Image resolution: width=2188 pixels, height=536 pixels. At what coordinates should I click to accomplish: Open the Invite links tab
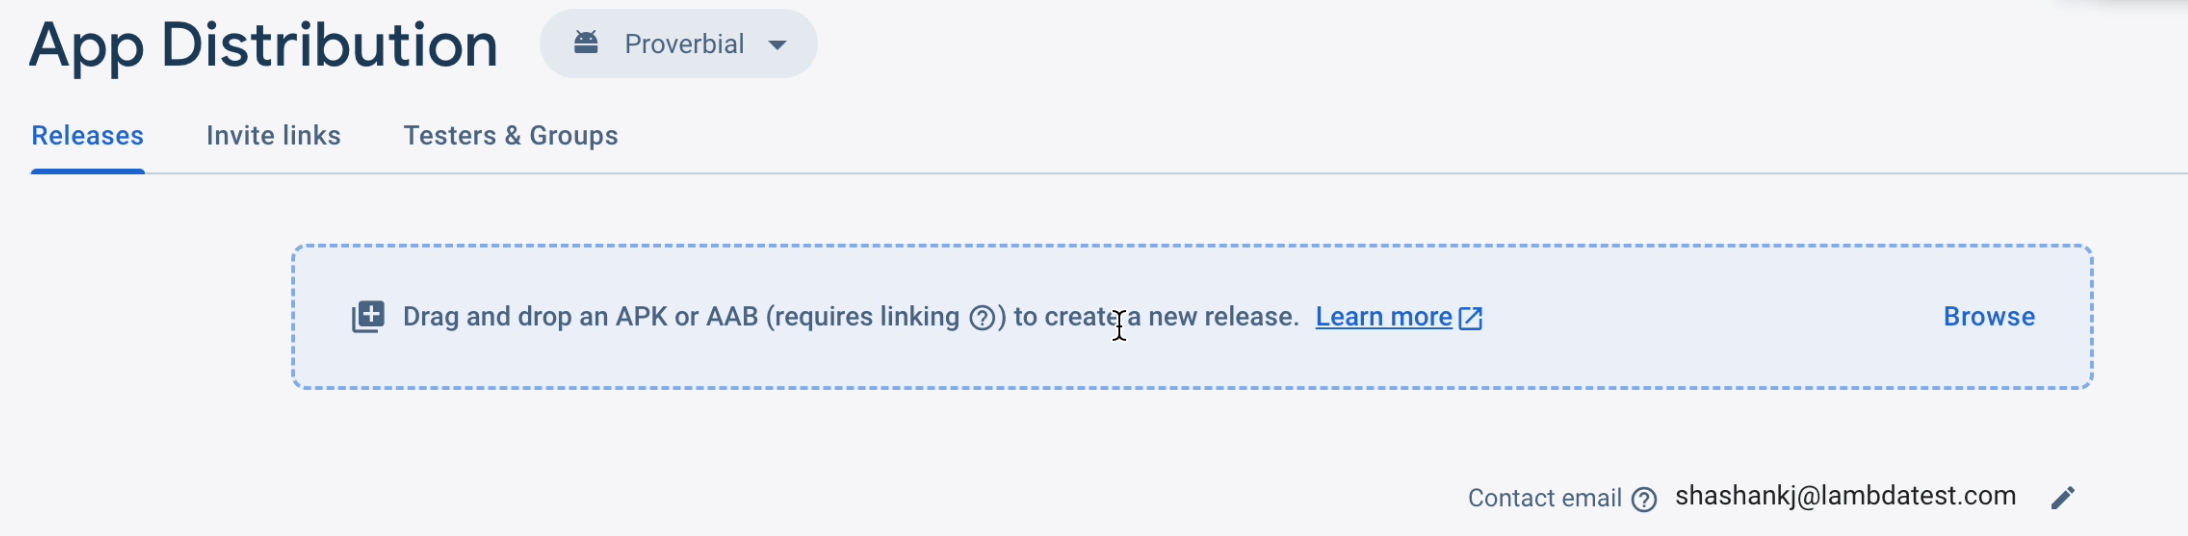coord(273,136)
